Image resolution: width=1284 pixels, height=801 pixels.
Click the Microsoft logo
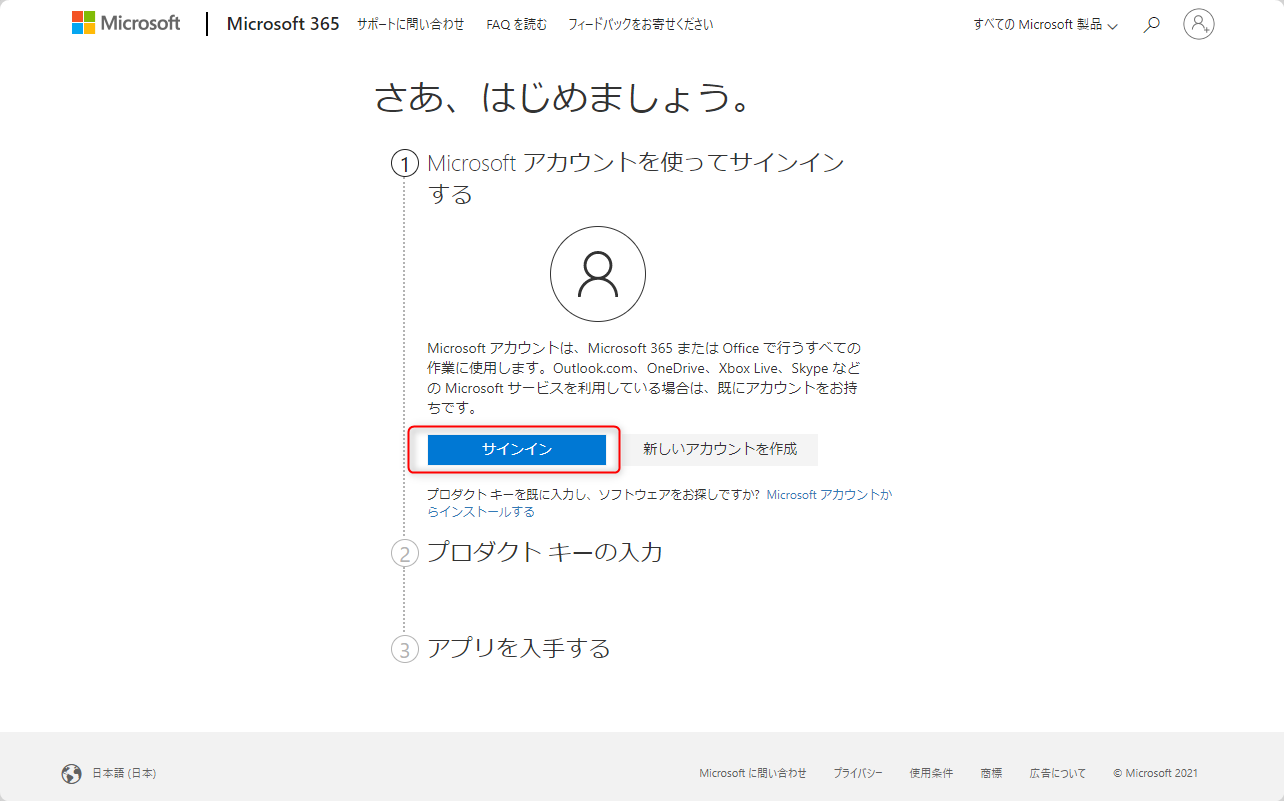[126, 23]
